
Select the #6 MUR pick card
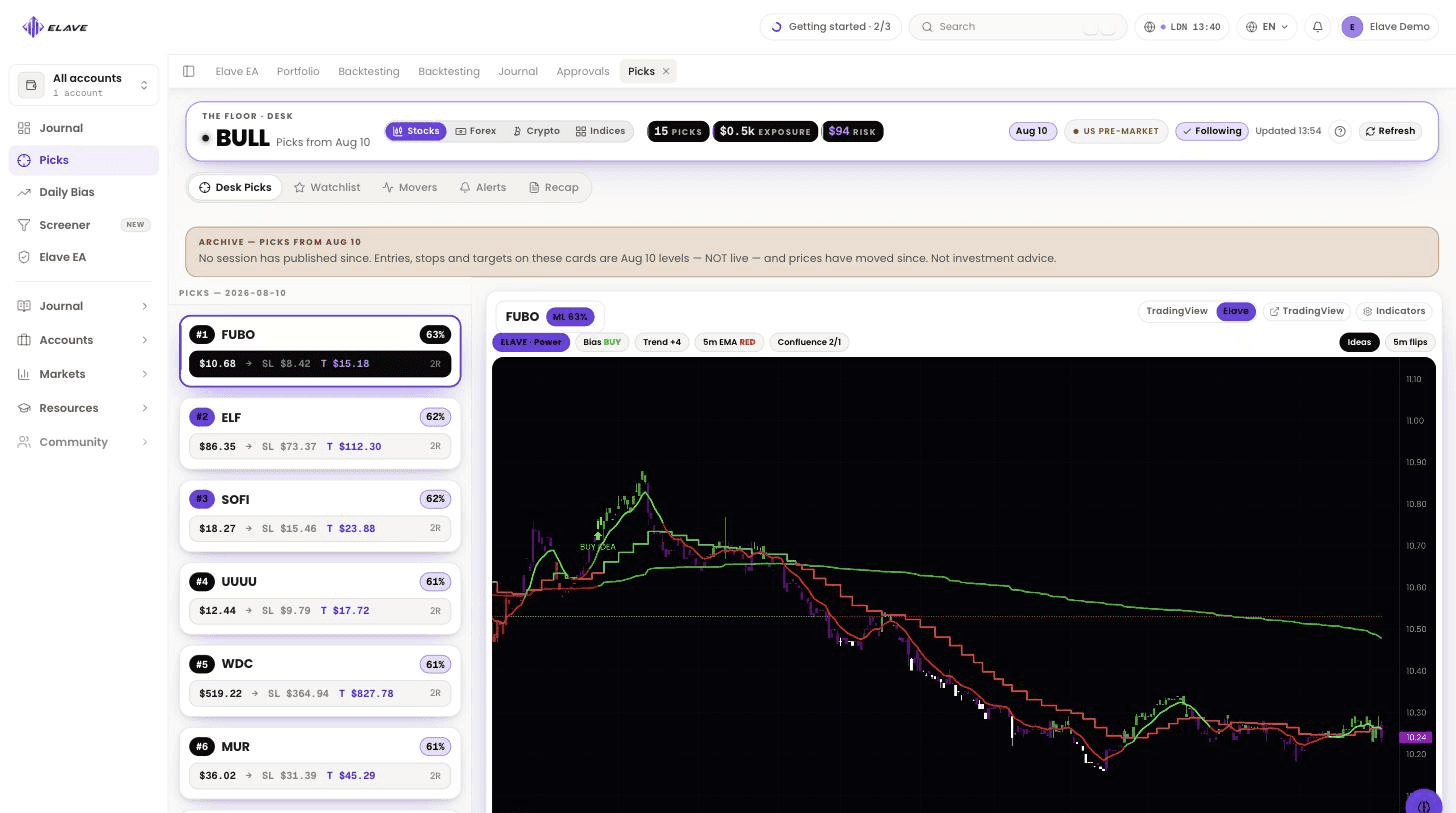[x=320, y=763]
